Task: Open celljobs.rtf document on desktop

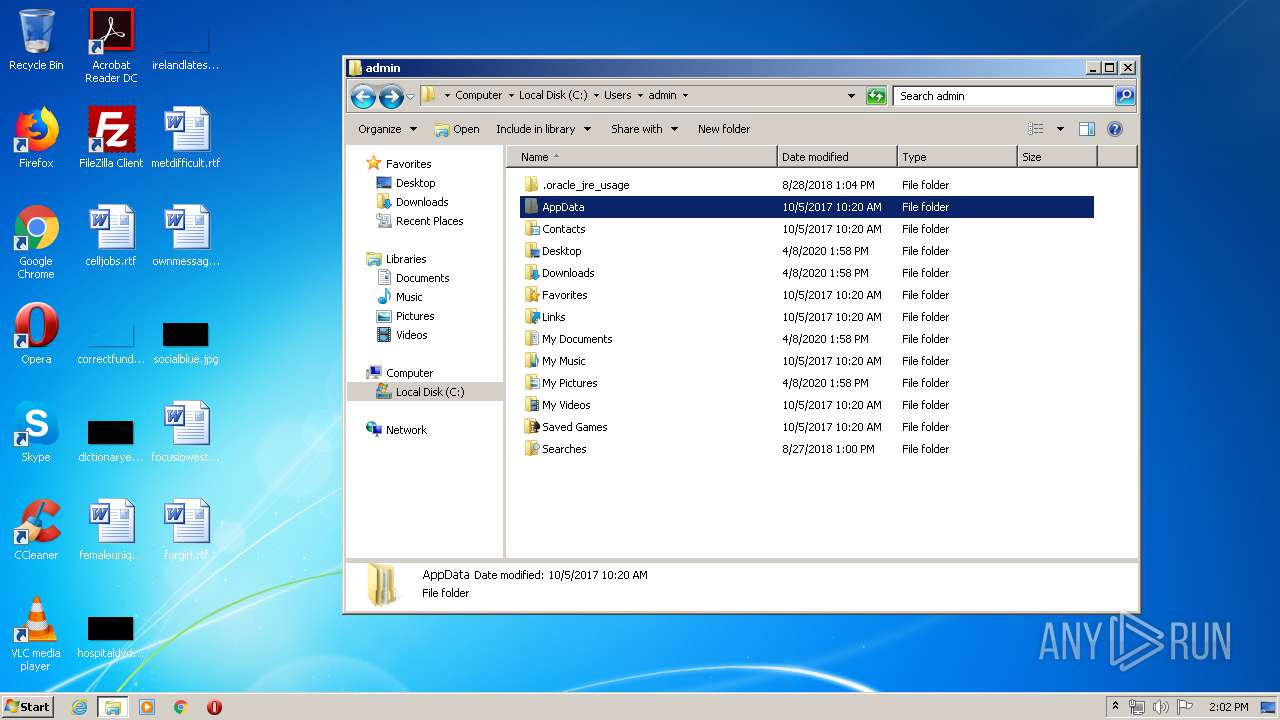Action: click(111, 236)
